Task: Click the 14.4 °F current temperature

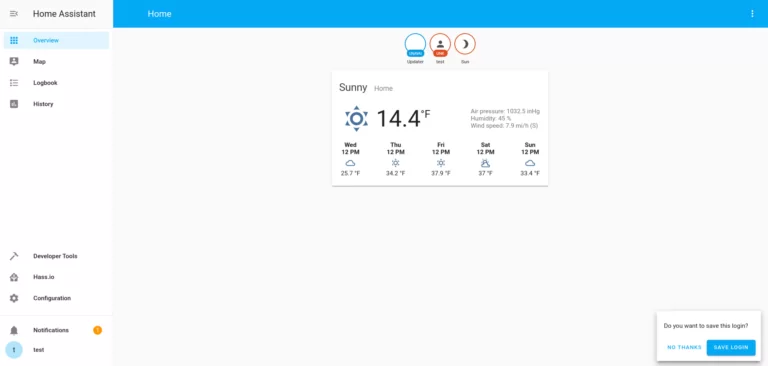Action: [403, 119]
